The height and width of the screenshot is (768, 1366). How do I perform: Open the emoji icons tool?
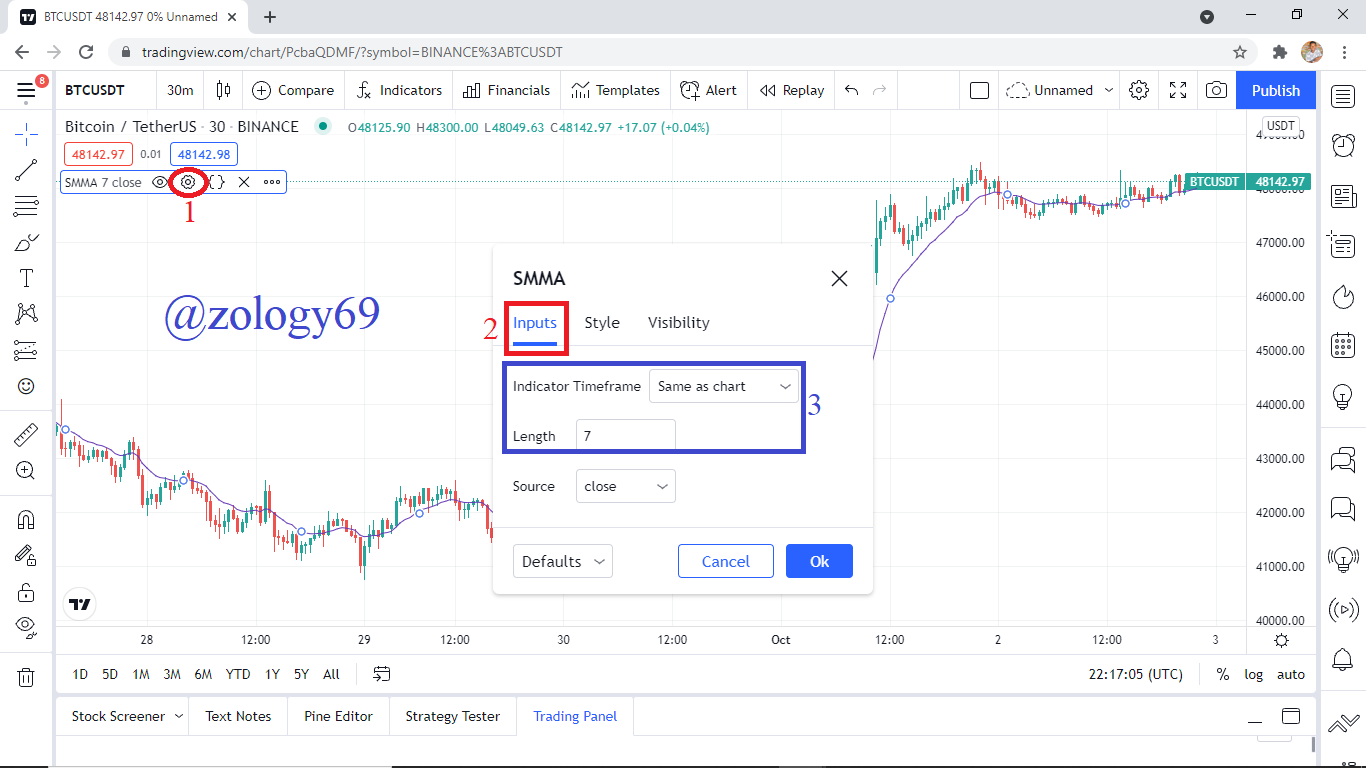(x=26, y=386)
